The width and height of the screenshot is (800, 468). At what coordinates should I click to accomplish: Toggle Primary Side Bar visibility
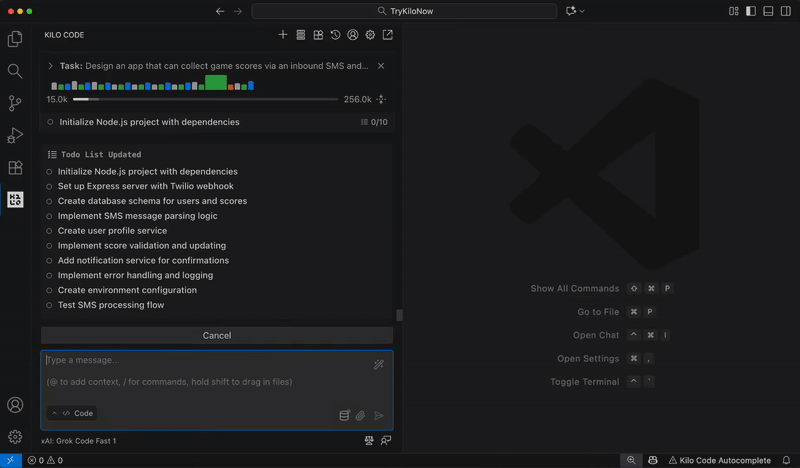click(751, 11)
